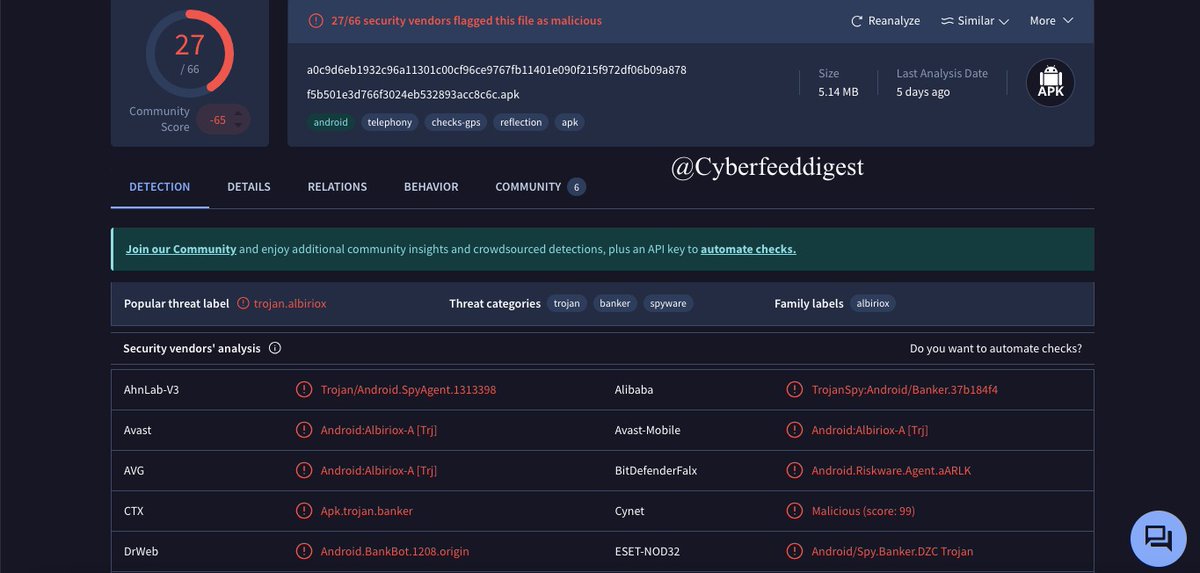Click the Reanalyze button label

point(894,21)
